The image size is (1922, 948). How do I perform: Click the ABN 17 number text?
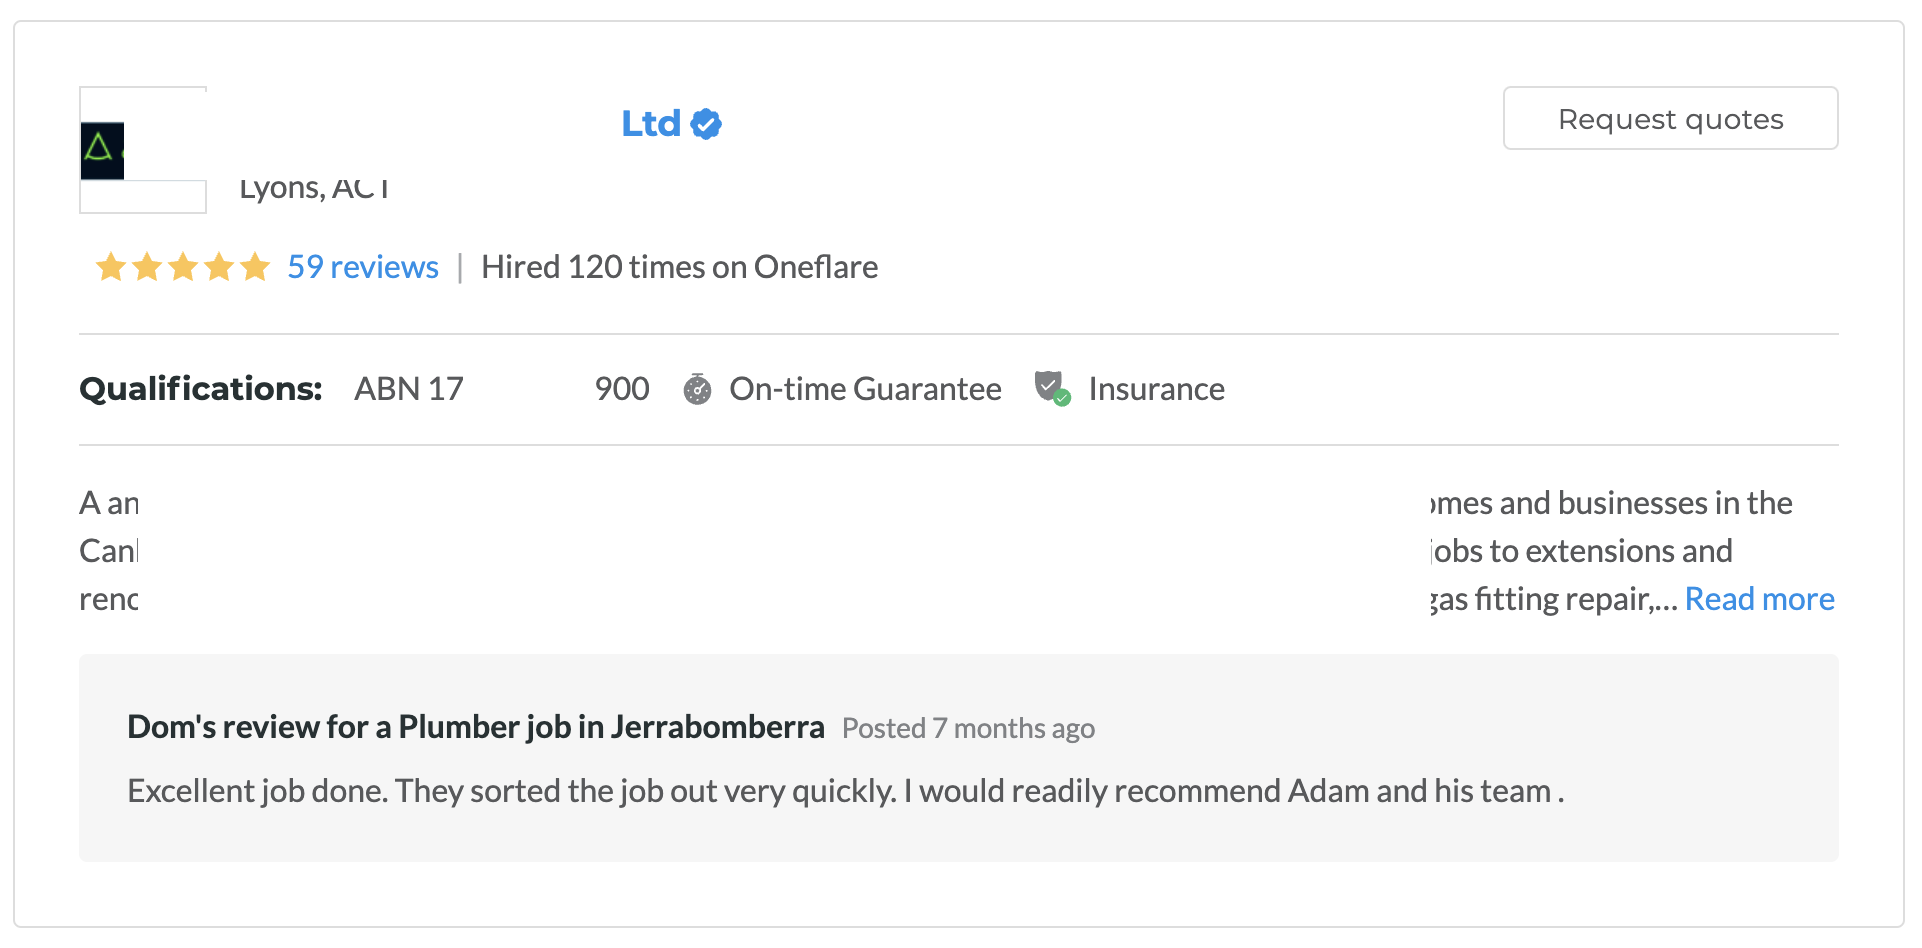click(409, 389)
